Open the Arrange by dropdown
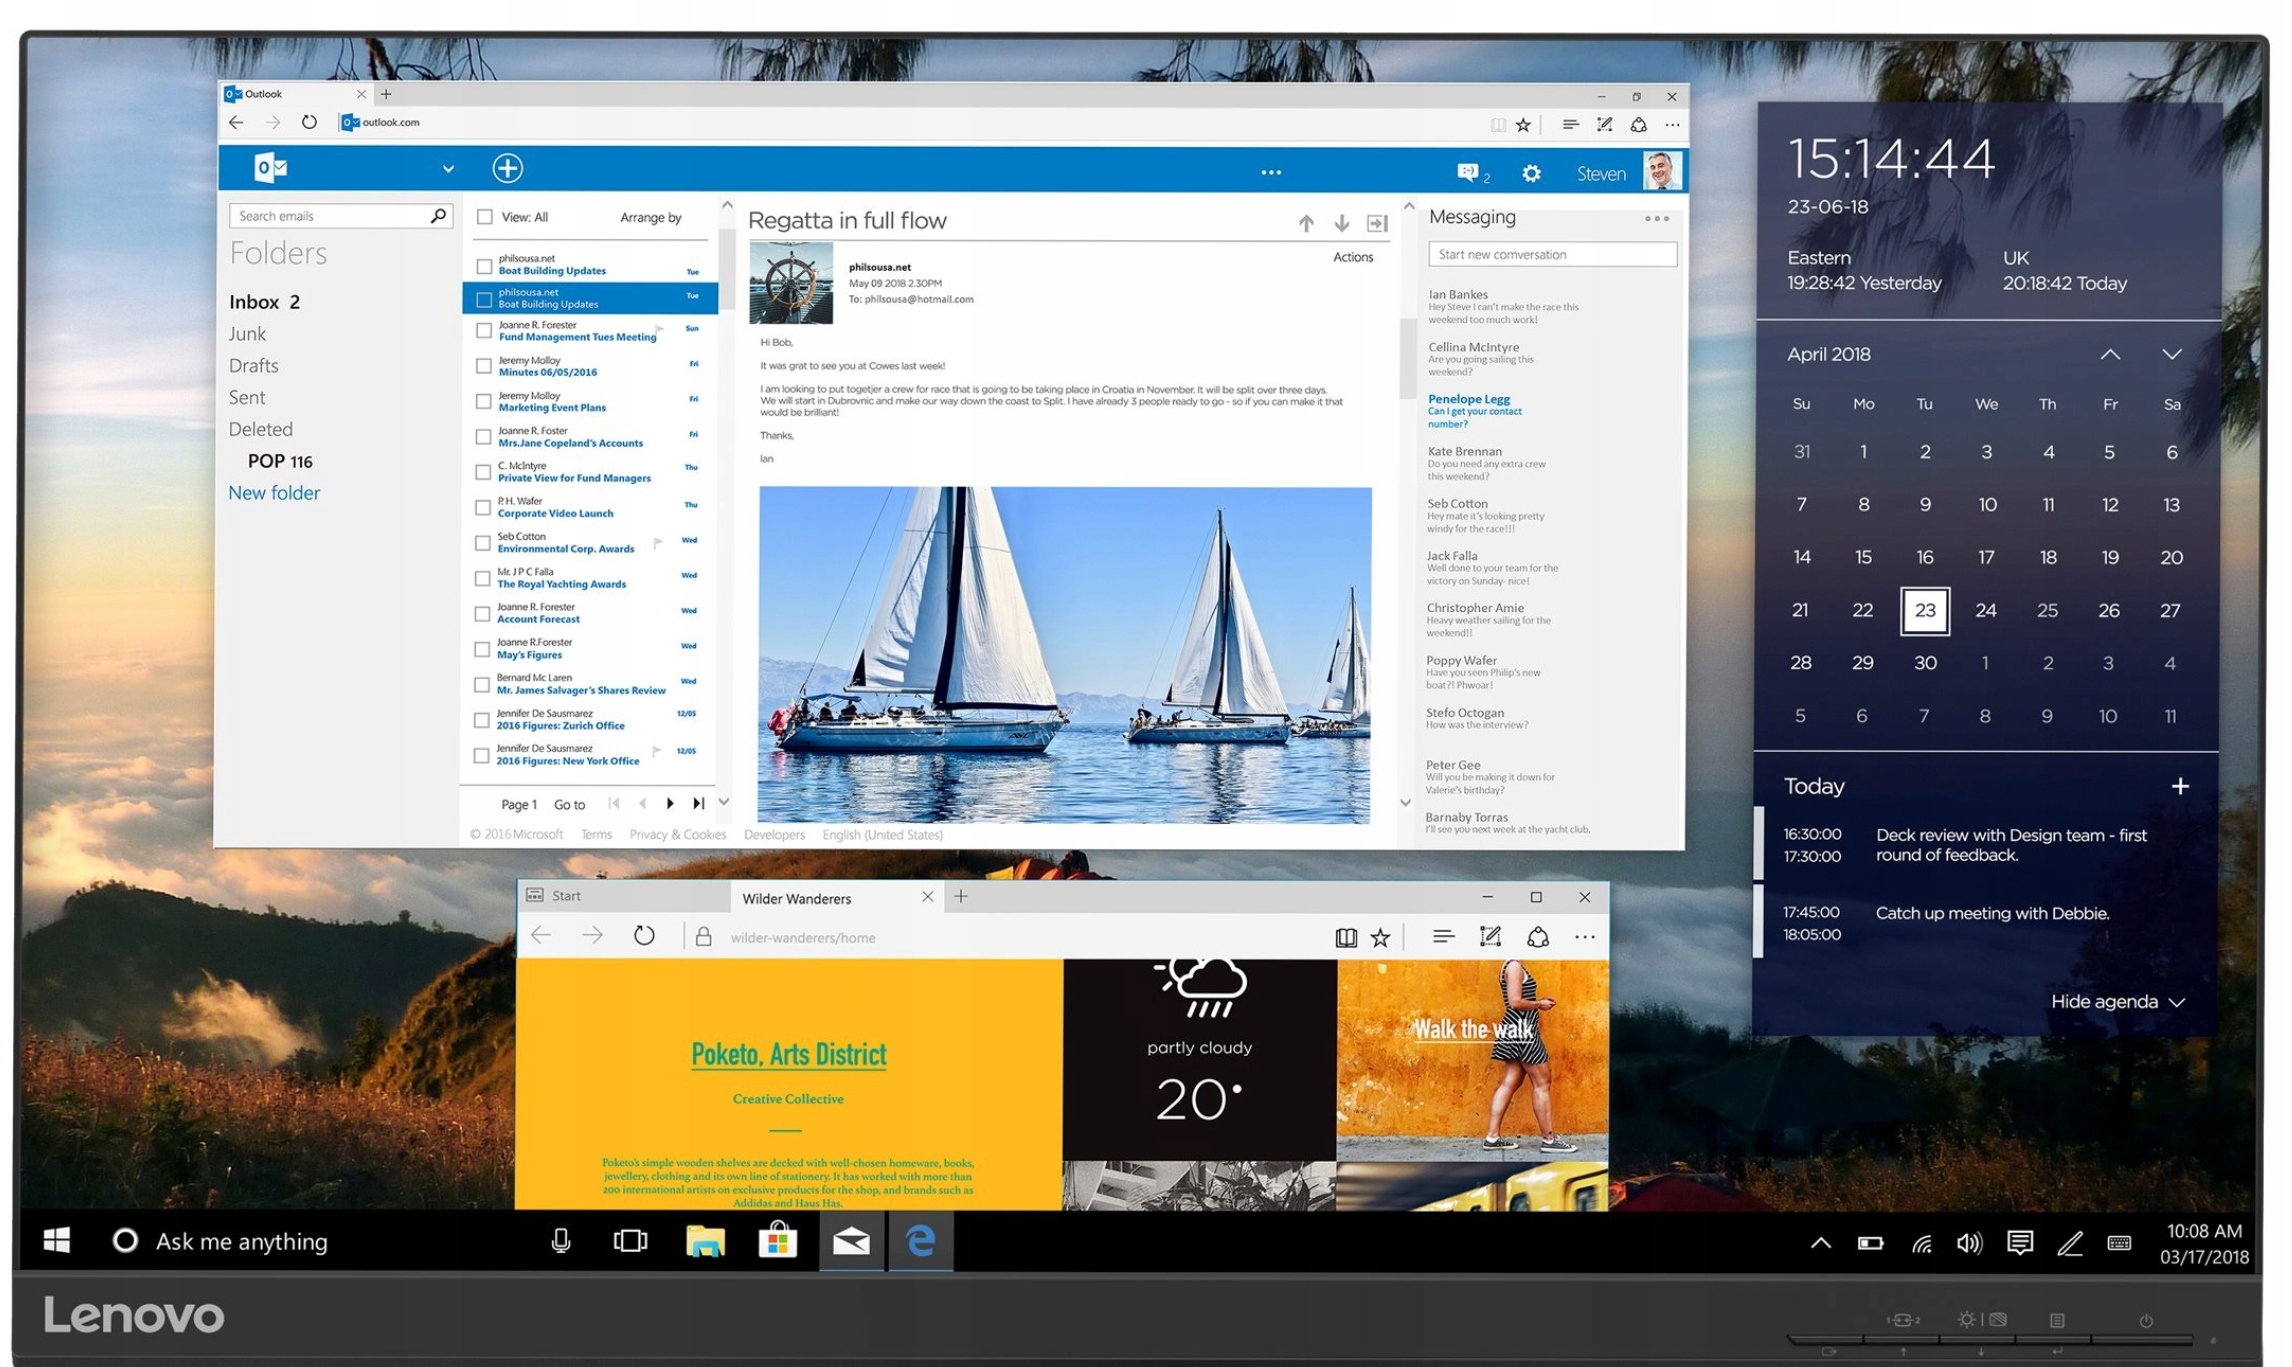Screen dimensions: 2292x1367 pyautogui.click(x=650, y=217)
